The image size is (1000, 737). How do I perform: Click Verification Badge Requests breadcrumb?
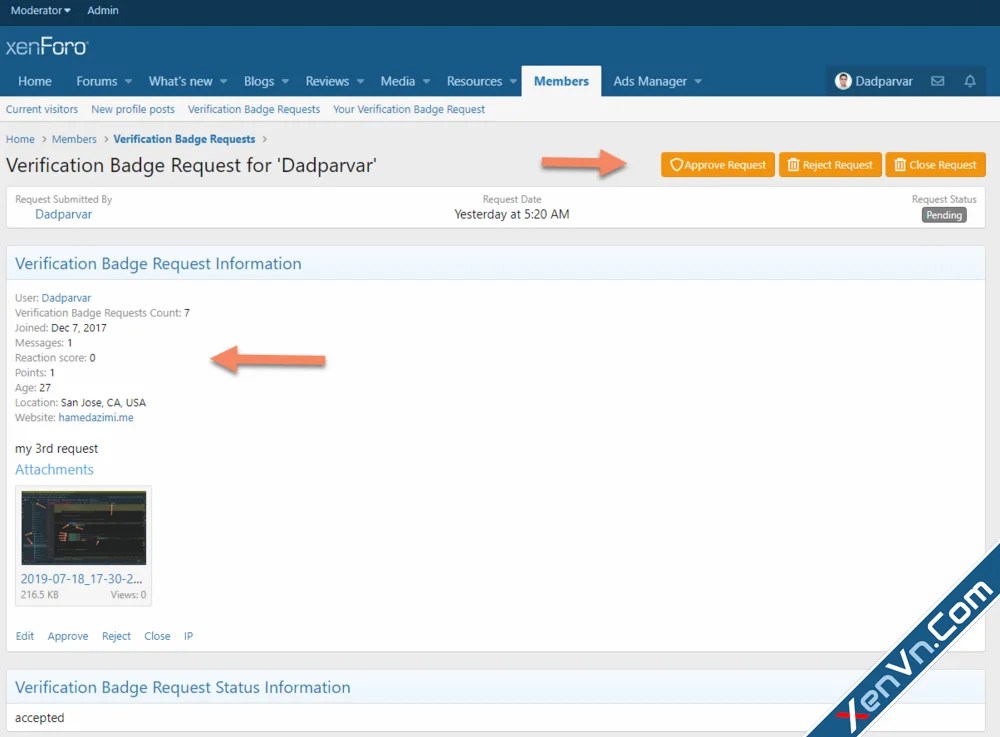[x=184, y=139]
